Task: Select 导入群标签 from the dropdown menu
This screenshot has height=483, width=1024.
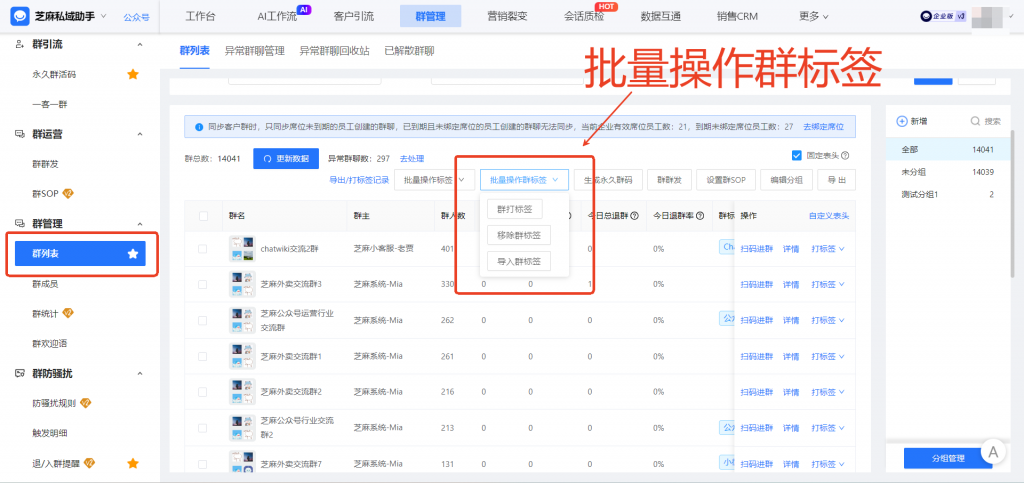Action: [519, 262]
